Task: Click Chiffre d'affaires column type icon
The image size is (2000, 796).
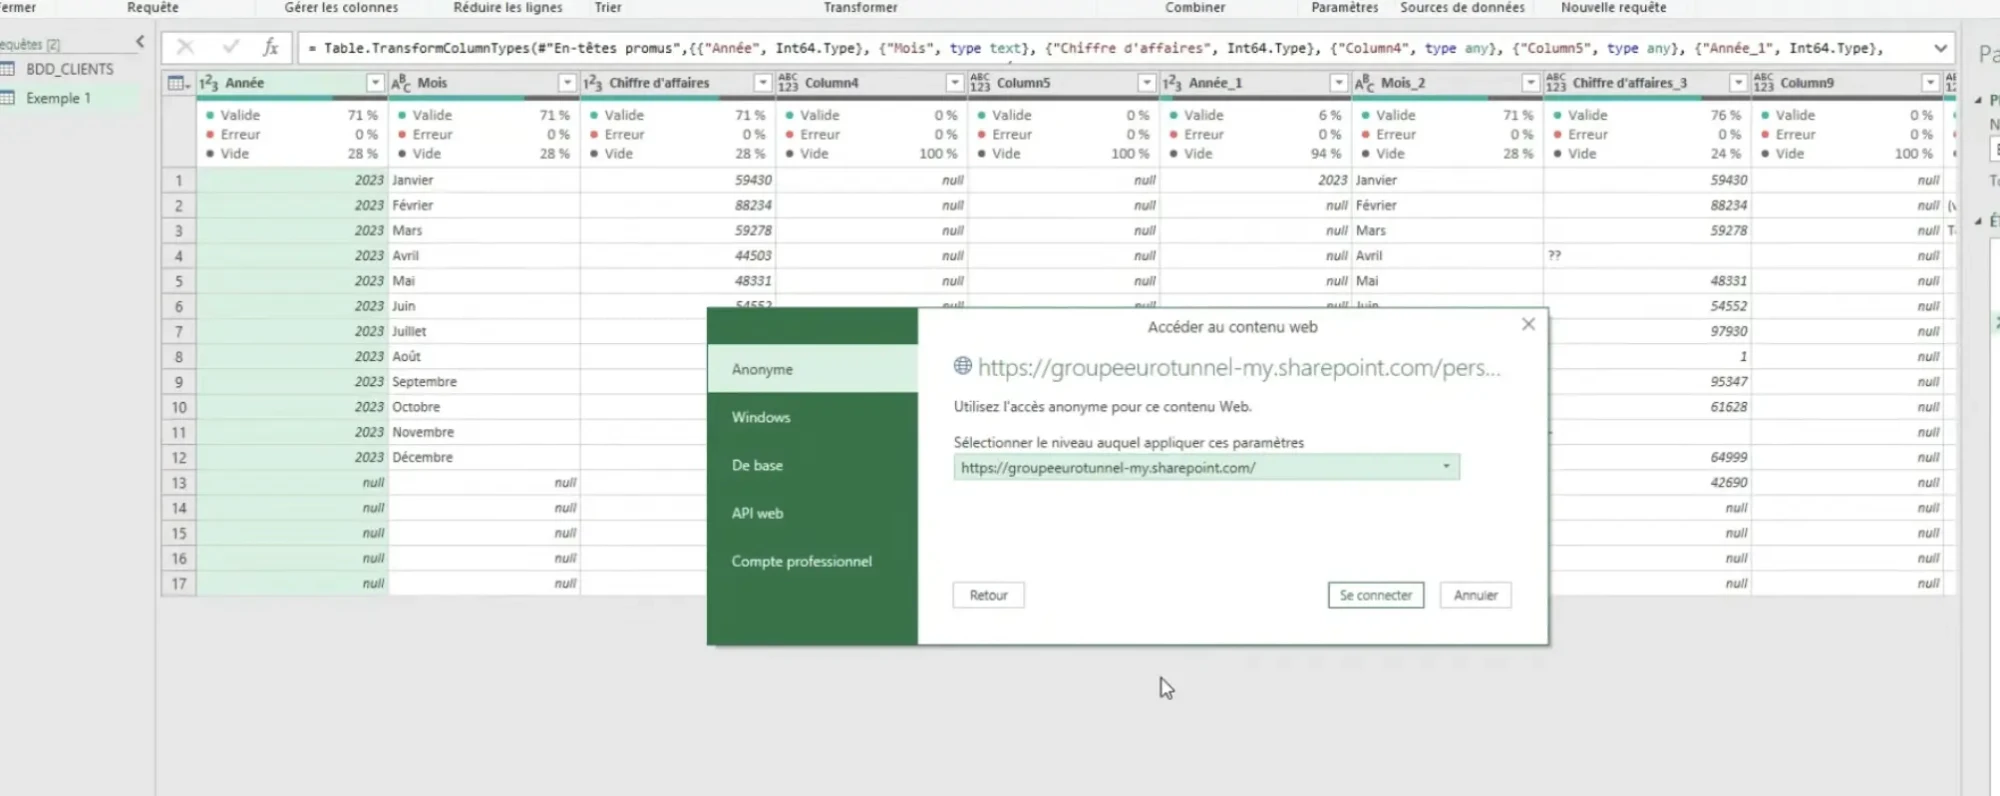Action: tap(593, 83)
